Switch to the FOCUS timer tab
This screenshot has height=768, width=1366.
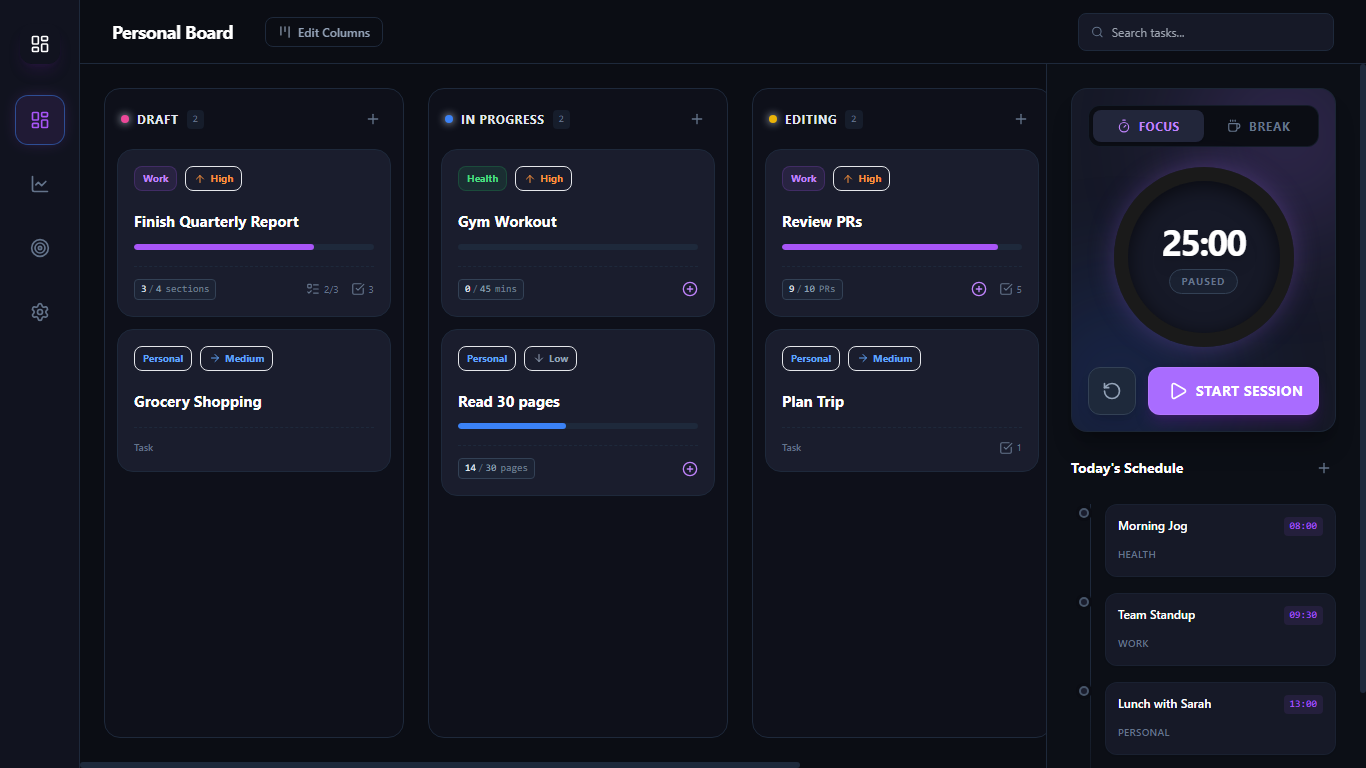point(1148,126)
